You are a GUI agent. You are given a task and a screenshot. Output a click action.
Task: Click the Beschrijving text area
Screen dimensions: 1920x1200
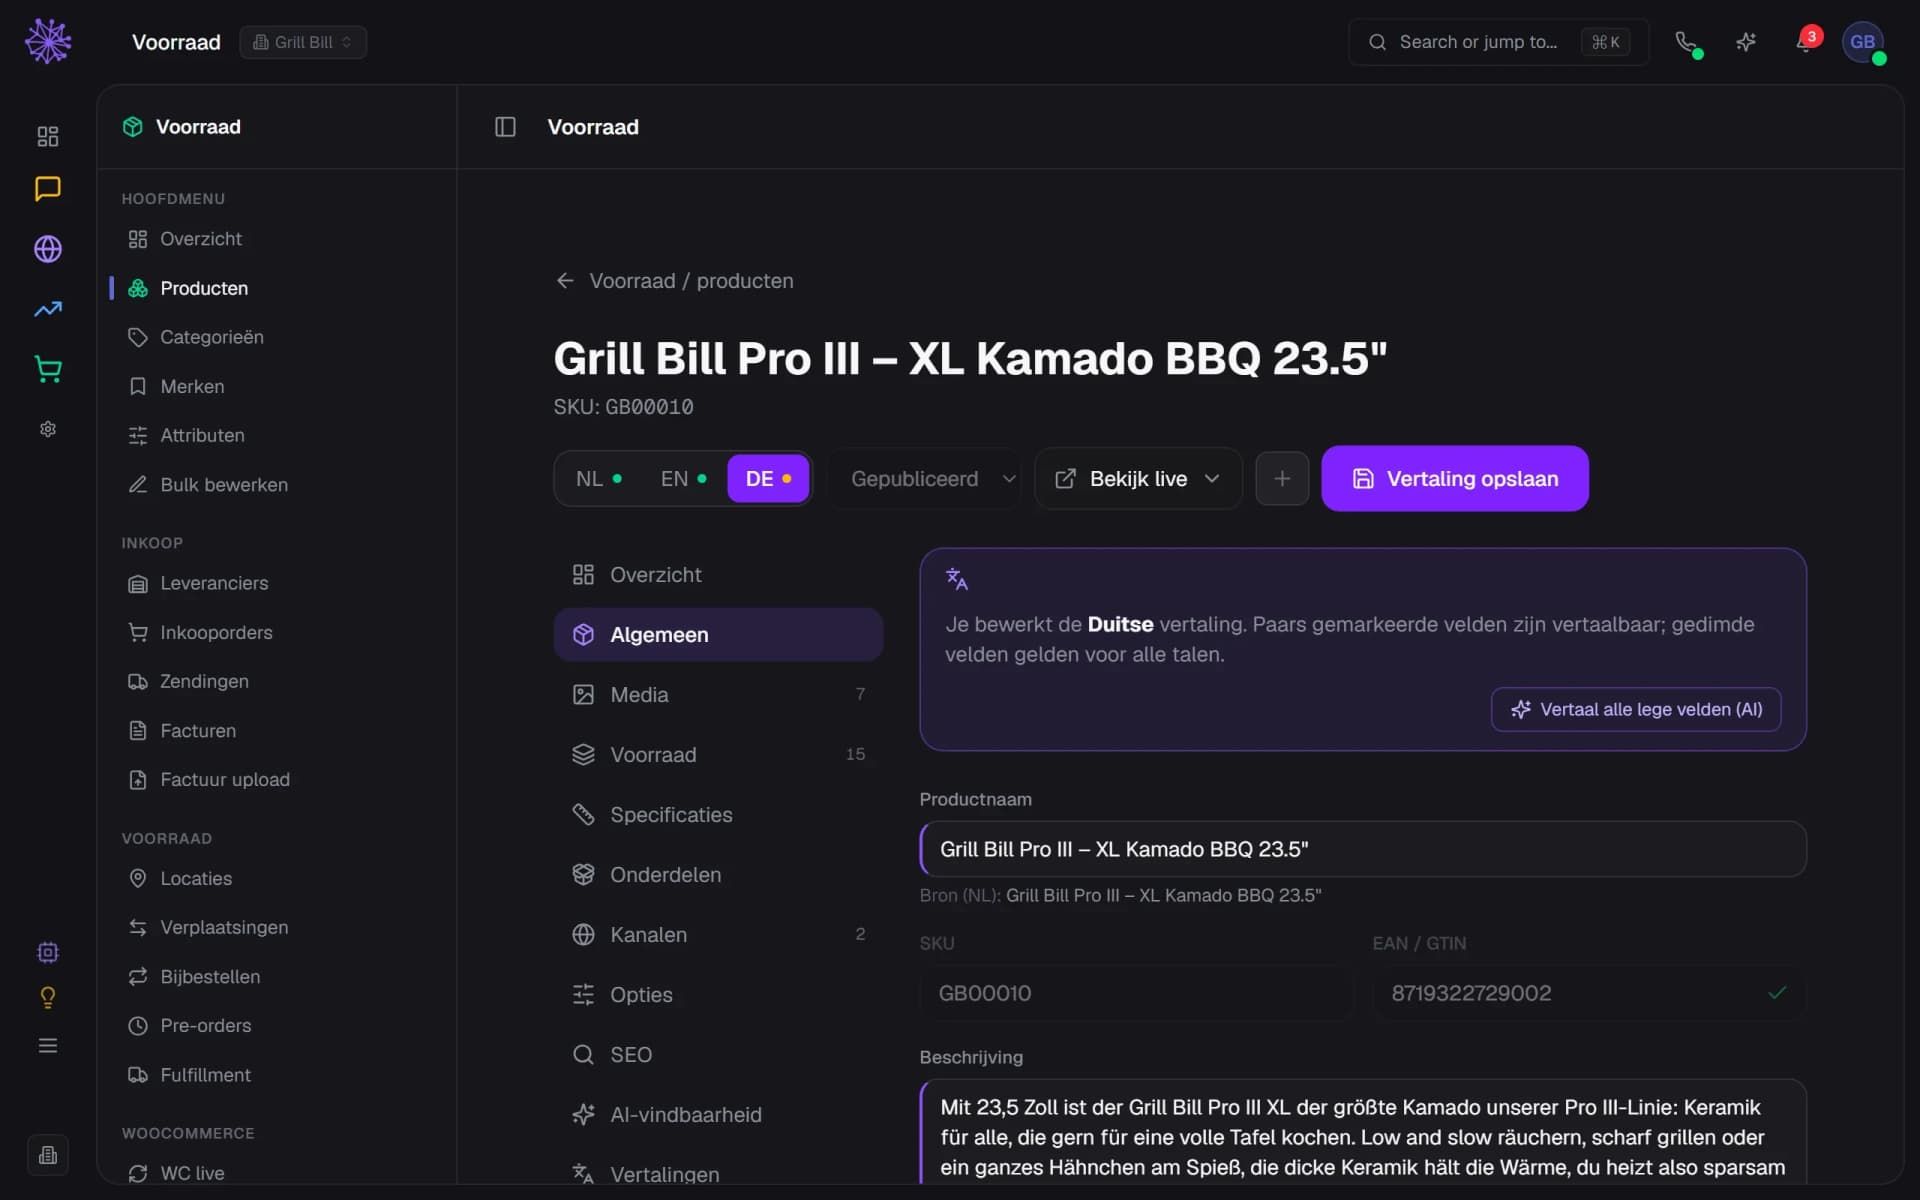click(1363, 1133)
